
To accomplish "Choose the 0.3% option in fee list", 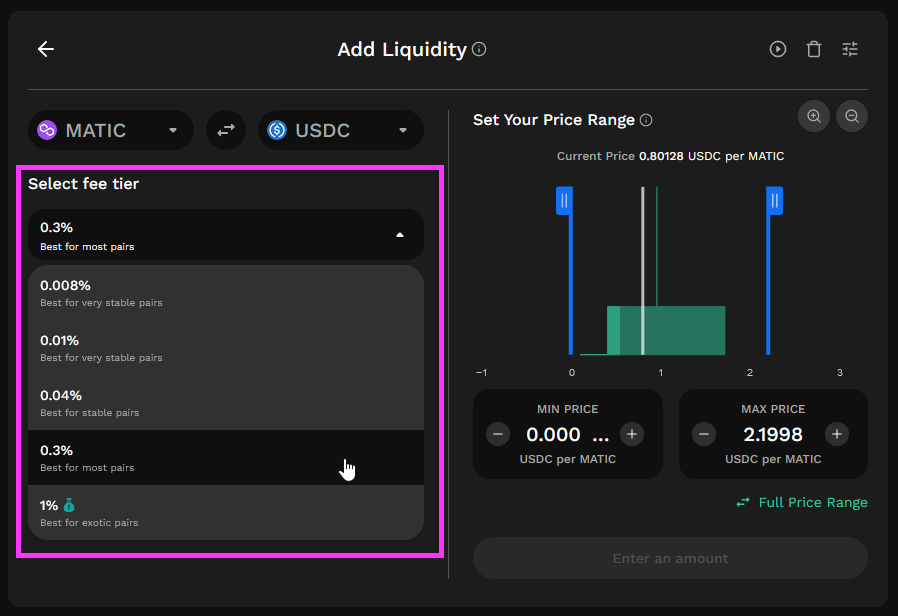I will [x=226, y=457].
